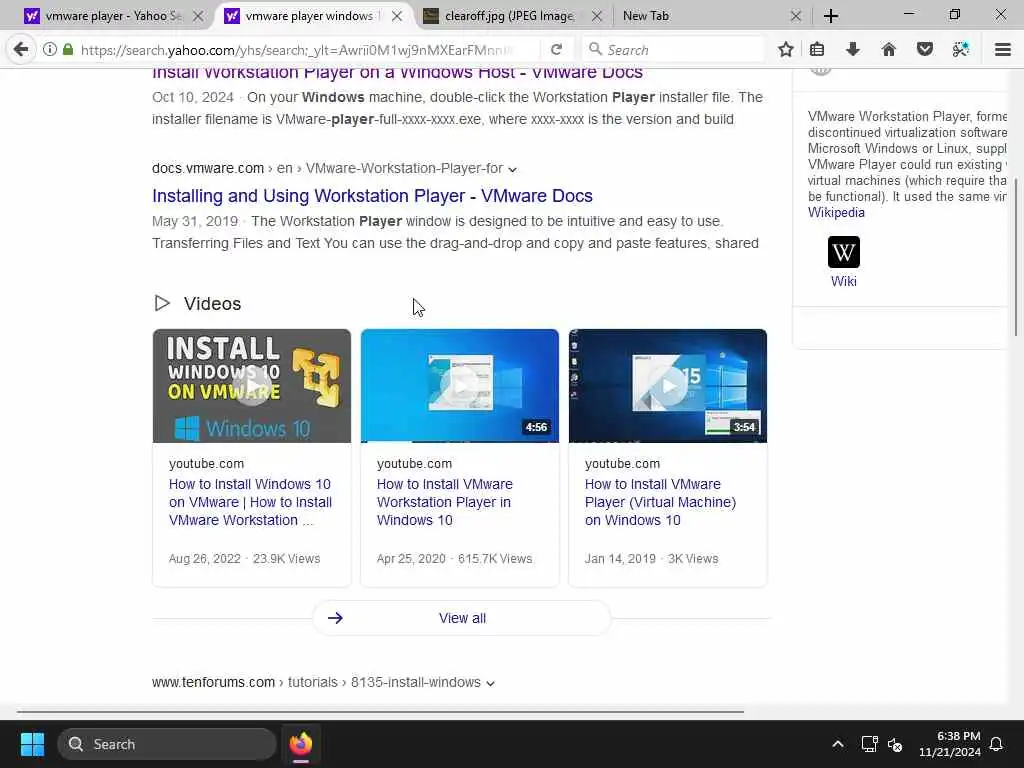The image size is (1024, 768).
Task: Show hidden system tray icons chevron
Action: click(838, 744)
